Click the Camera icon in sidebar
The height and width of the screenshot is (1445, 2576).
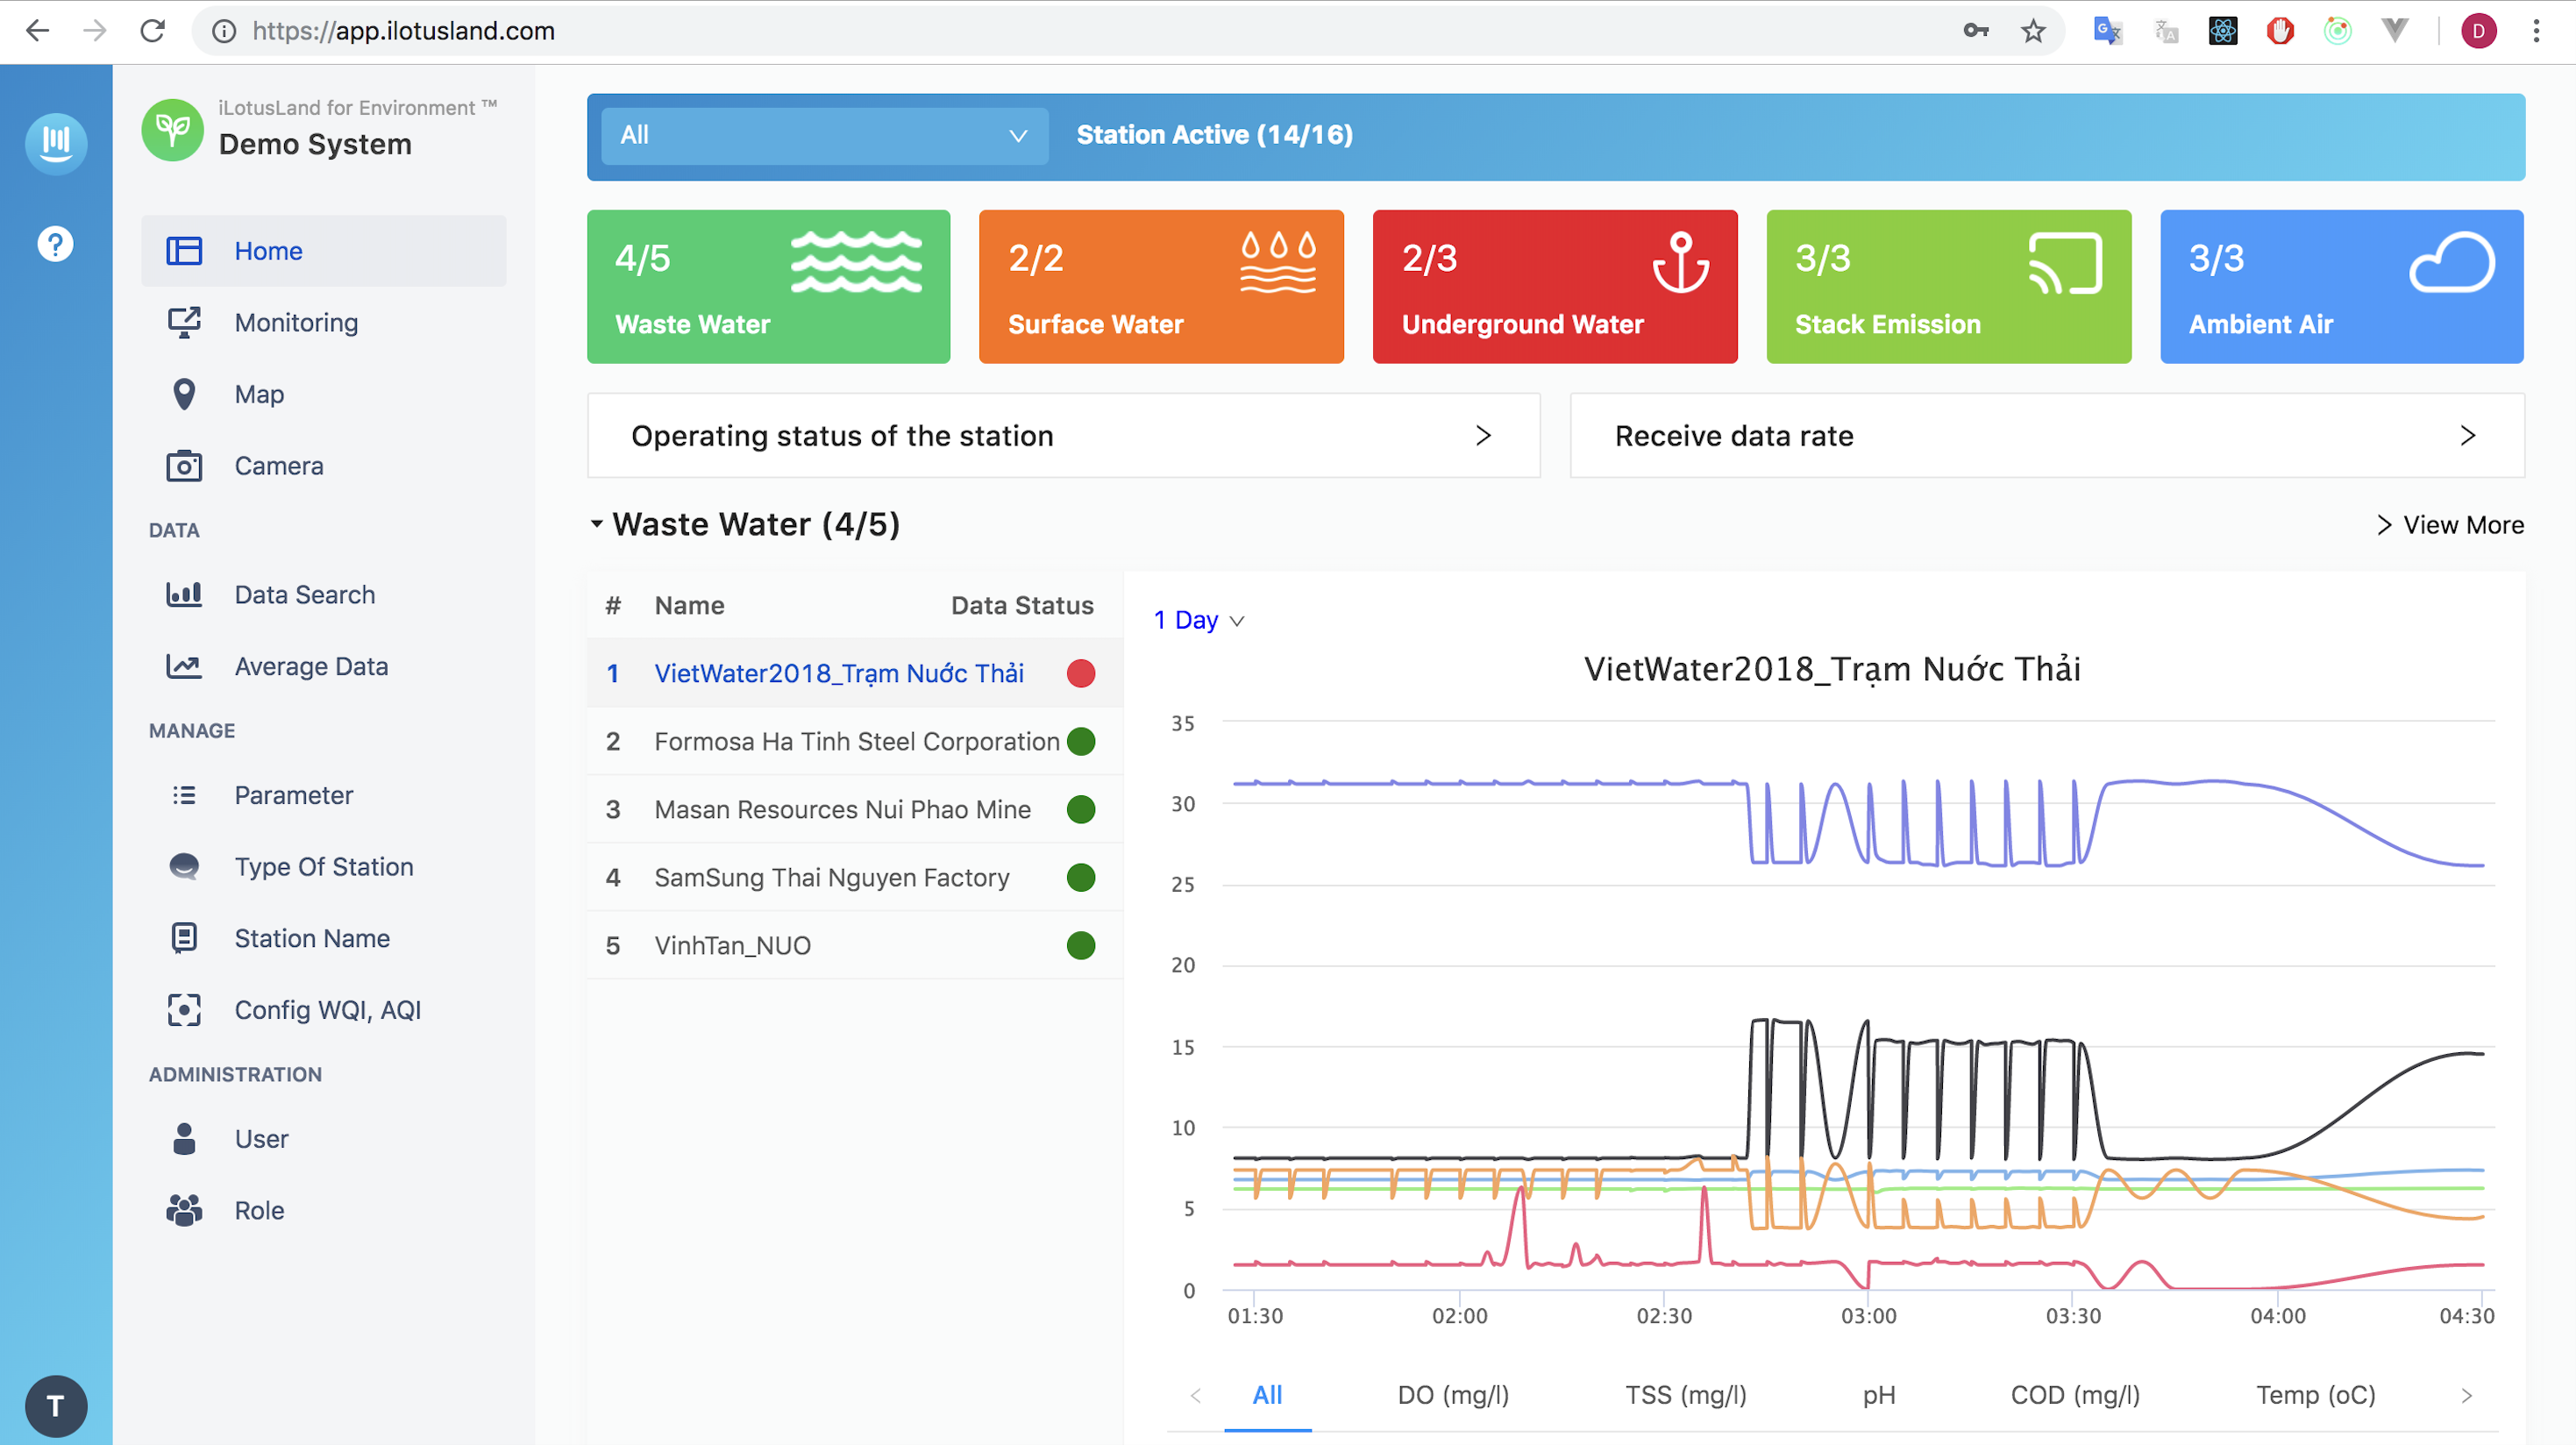coord(184,466)
